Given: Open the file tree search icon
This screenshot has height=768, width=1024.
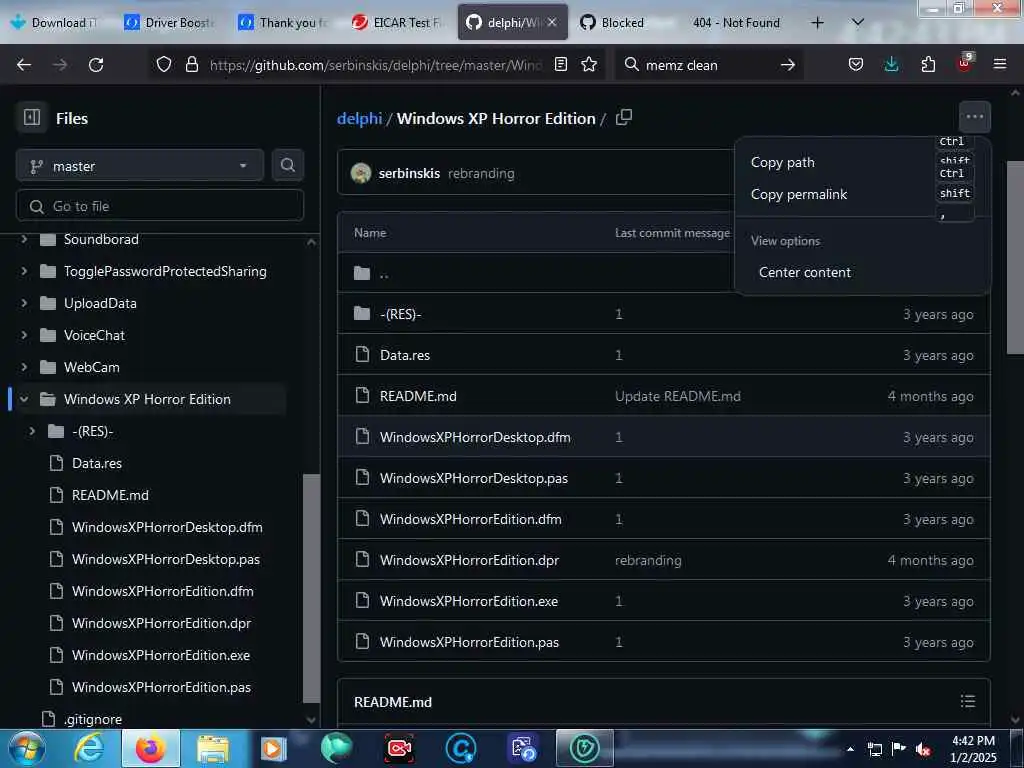Looking at the screenshot, I should 287,165.
